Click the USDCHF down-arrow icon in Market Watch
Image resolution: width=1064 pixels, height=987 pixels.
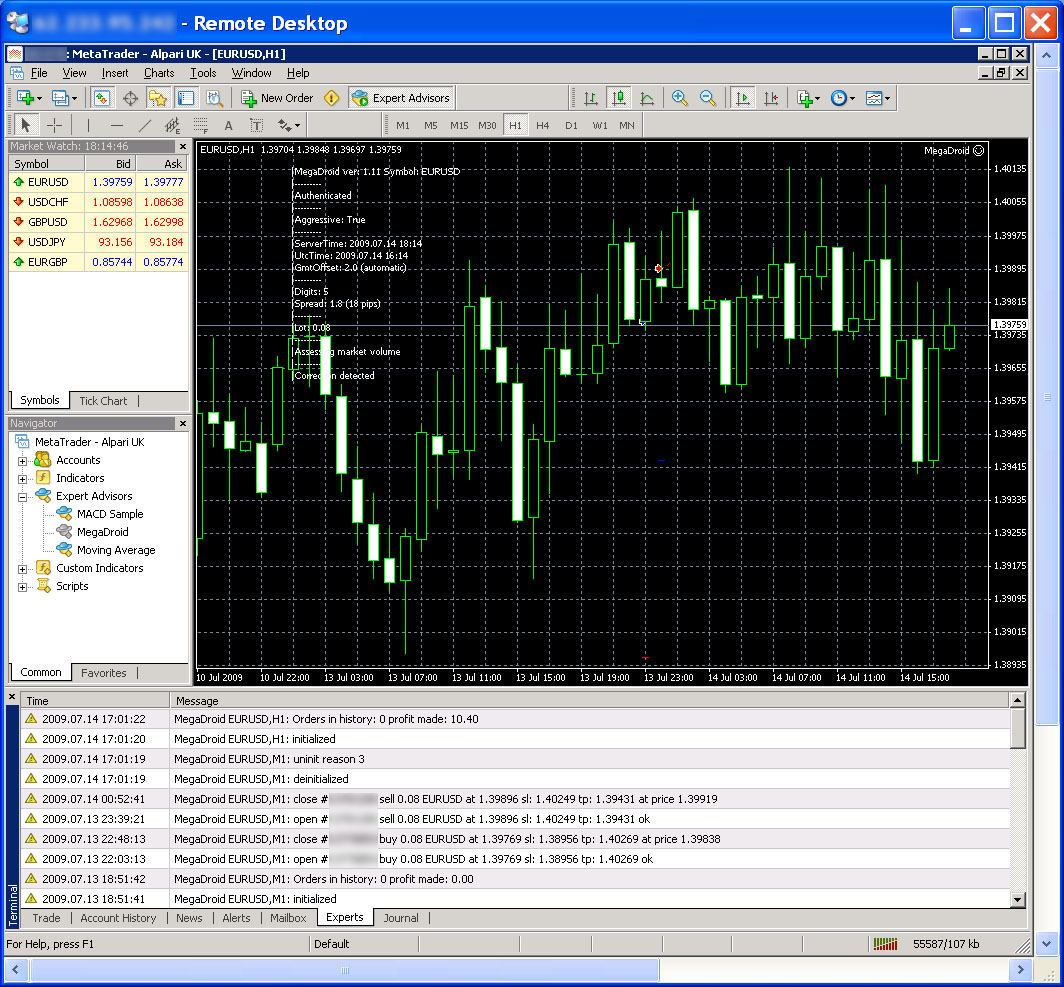(18, 201)
